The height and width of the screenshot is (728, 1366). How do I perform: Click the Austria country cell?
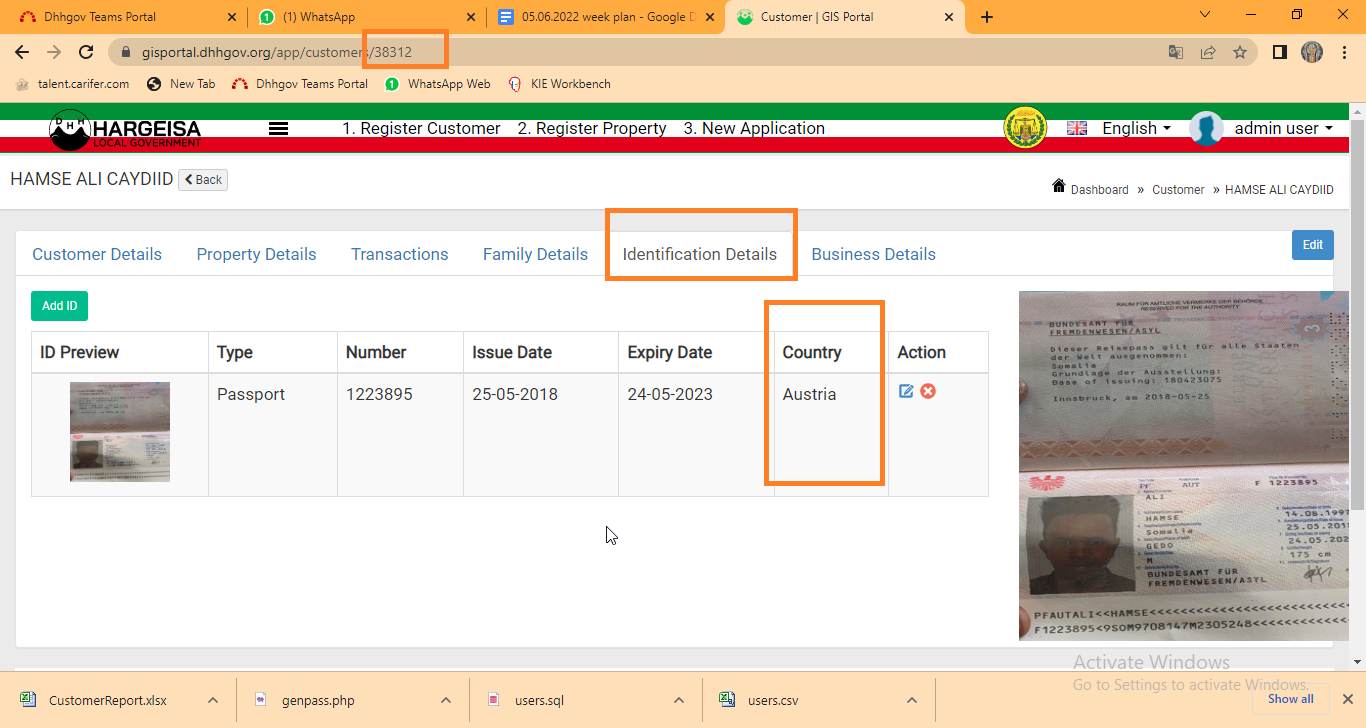[x=831, y=435]
